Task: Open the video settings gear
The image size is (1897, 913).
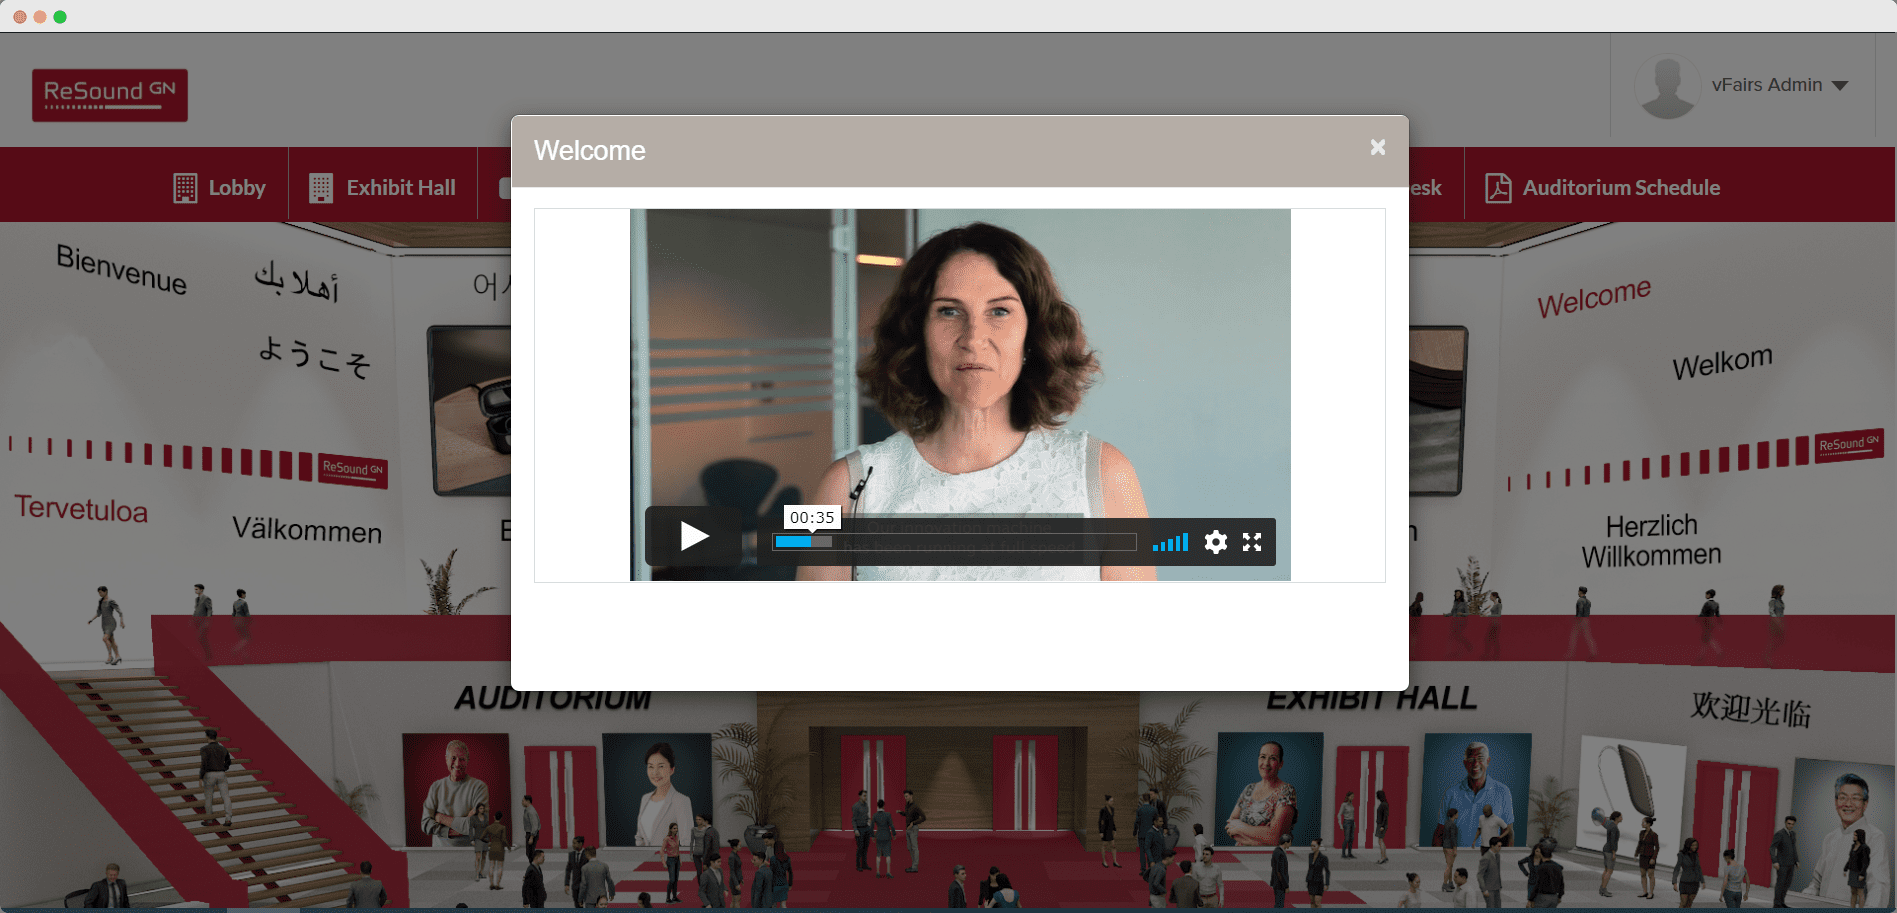Action: tap(1215, 542)
